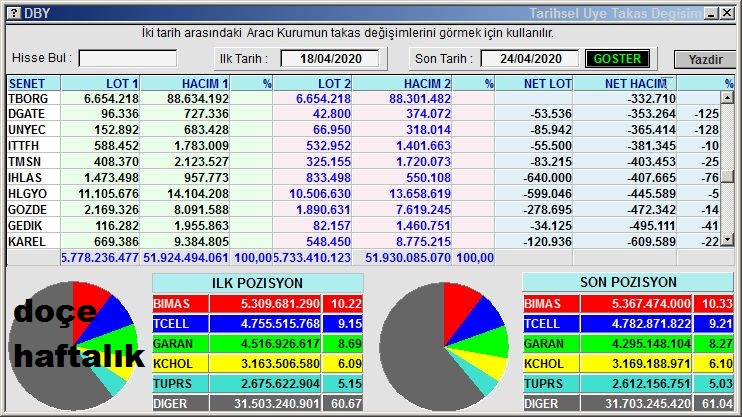Sort by the LOT 2 column header

coord(313,83)
